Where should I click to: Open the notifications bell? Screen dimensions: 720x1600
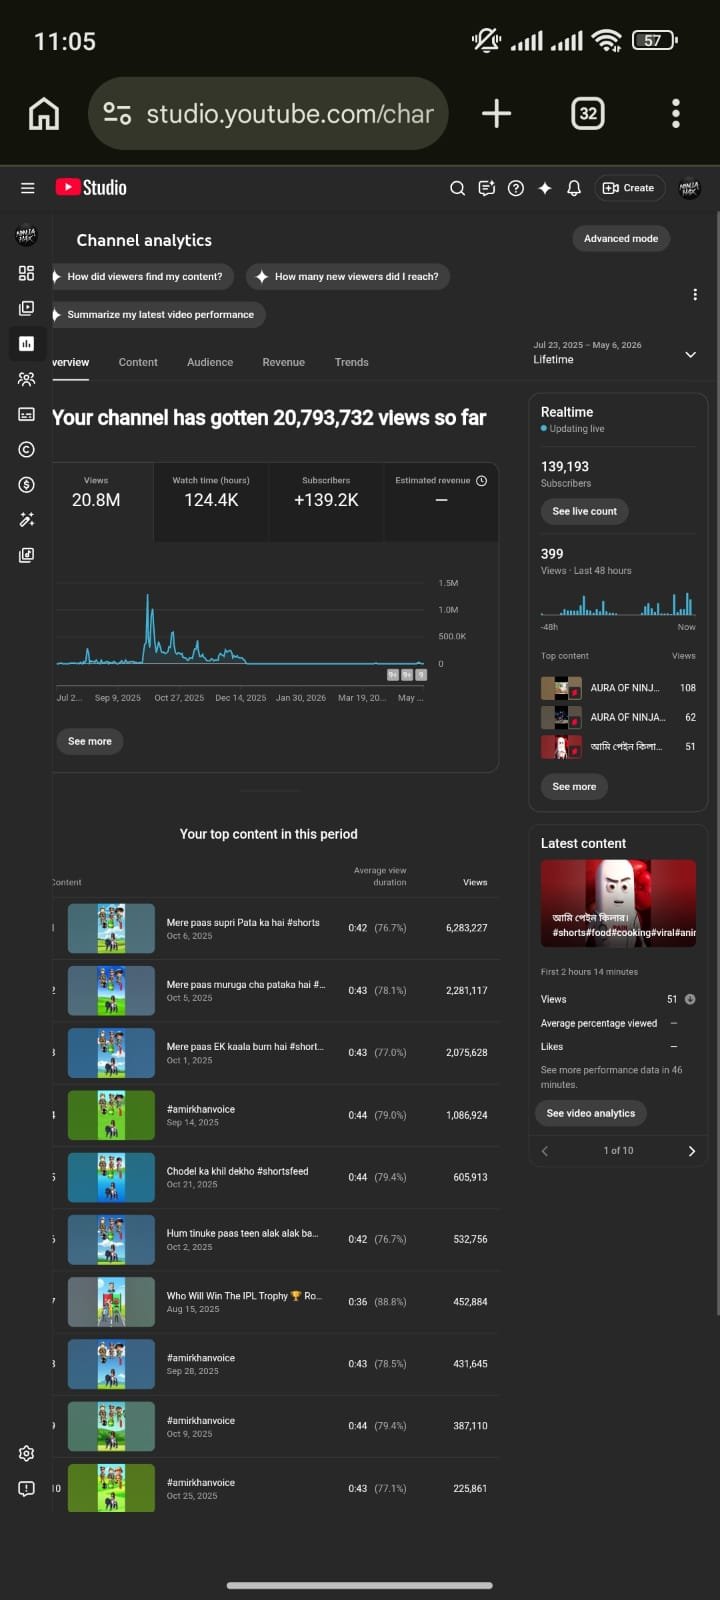(x=574, y=188)
